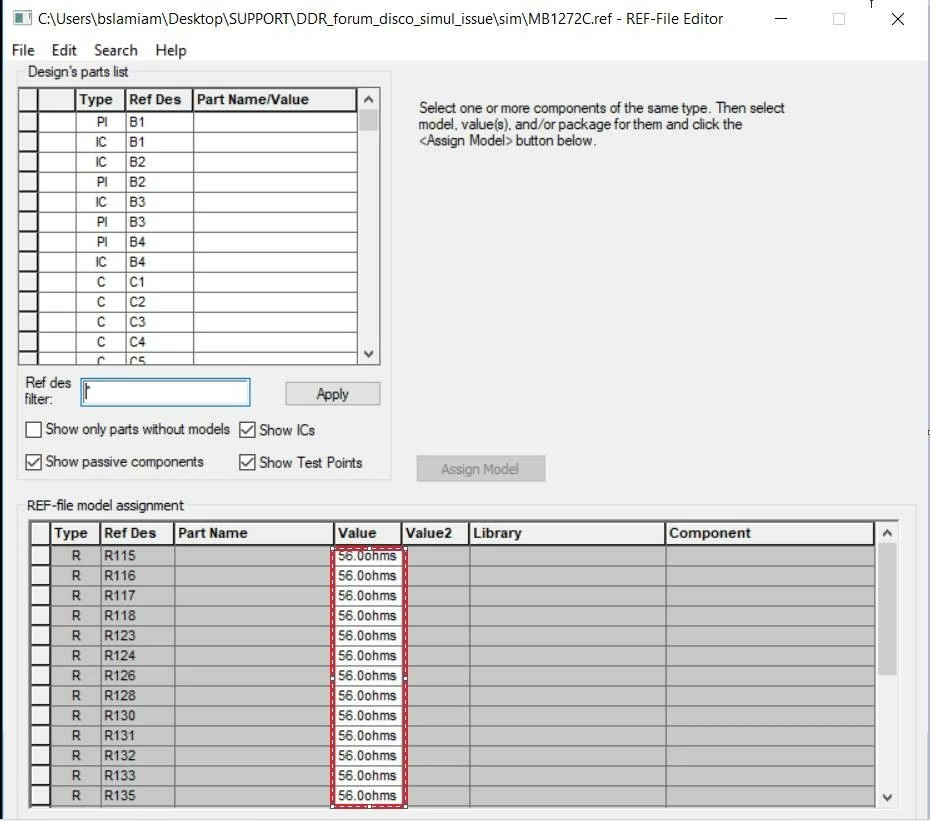Viewport: 930px width, 821px height.
Task: Click the C4 ref des cell
Action: 160,342
